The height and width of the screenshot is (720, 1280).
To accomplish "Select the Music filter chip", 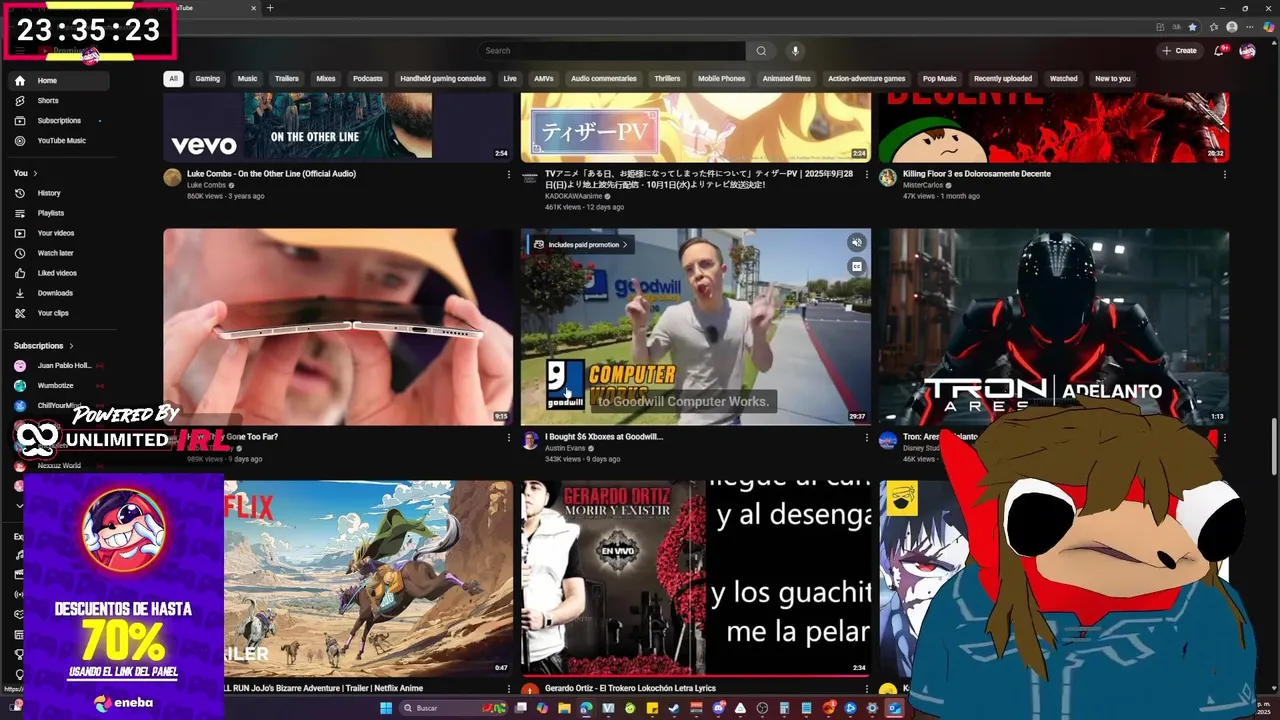I will 247,79.
